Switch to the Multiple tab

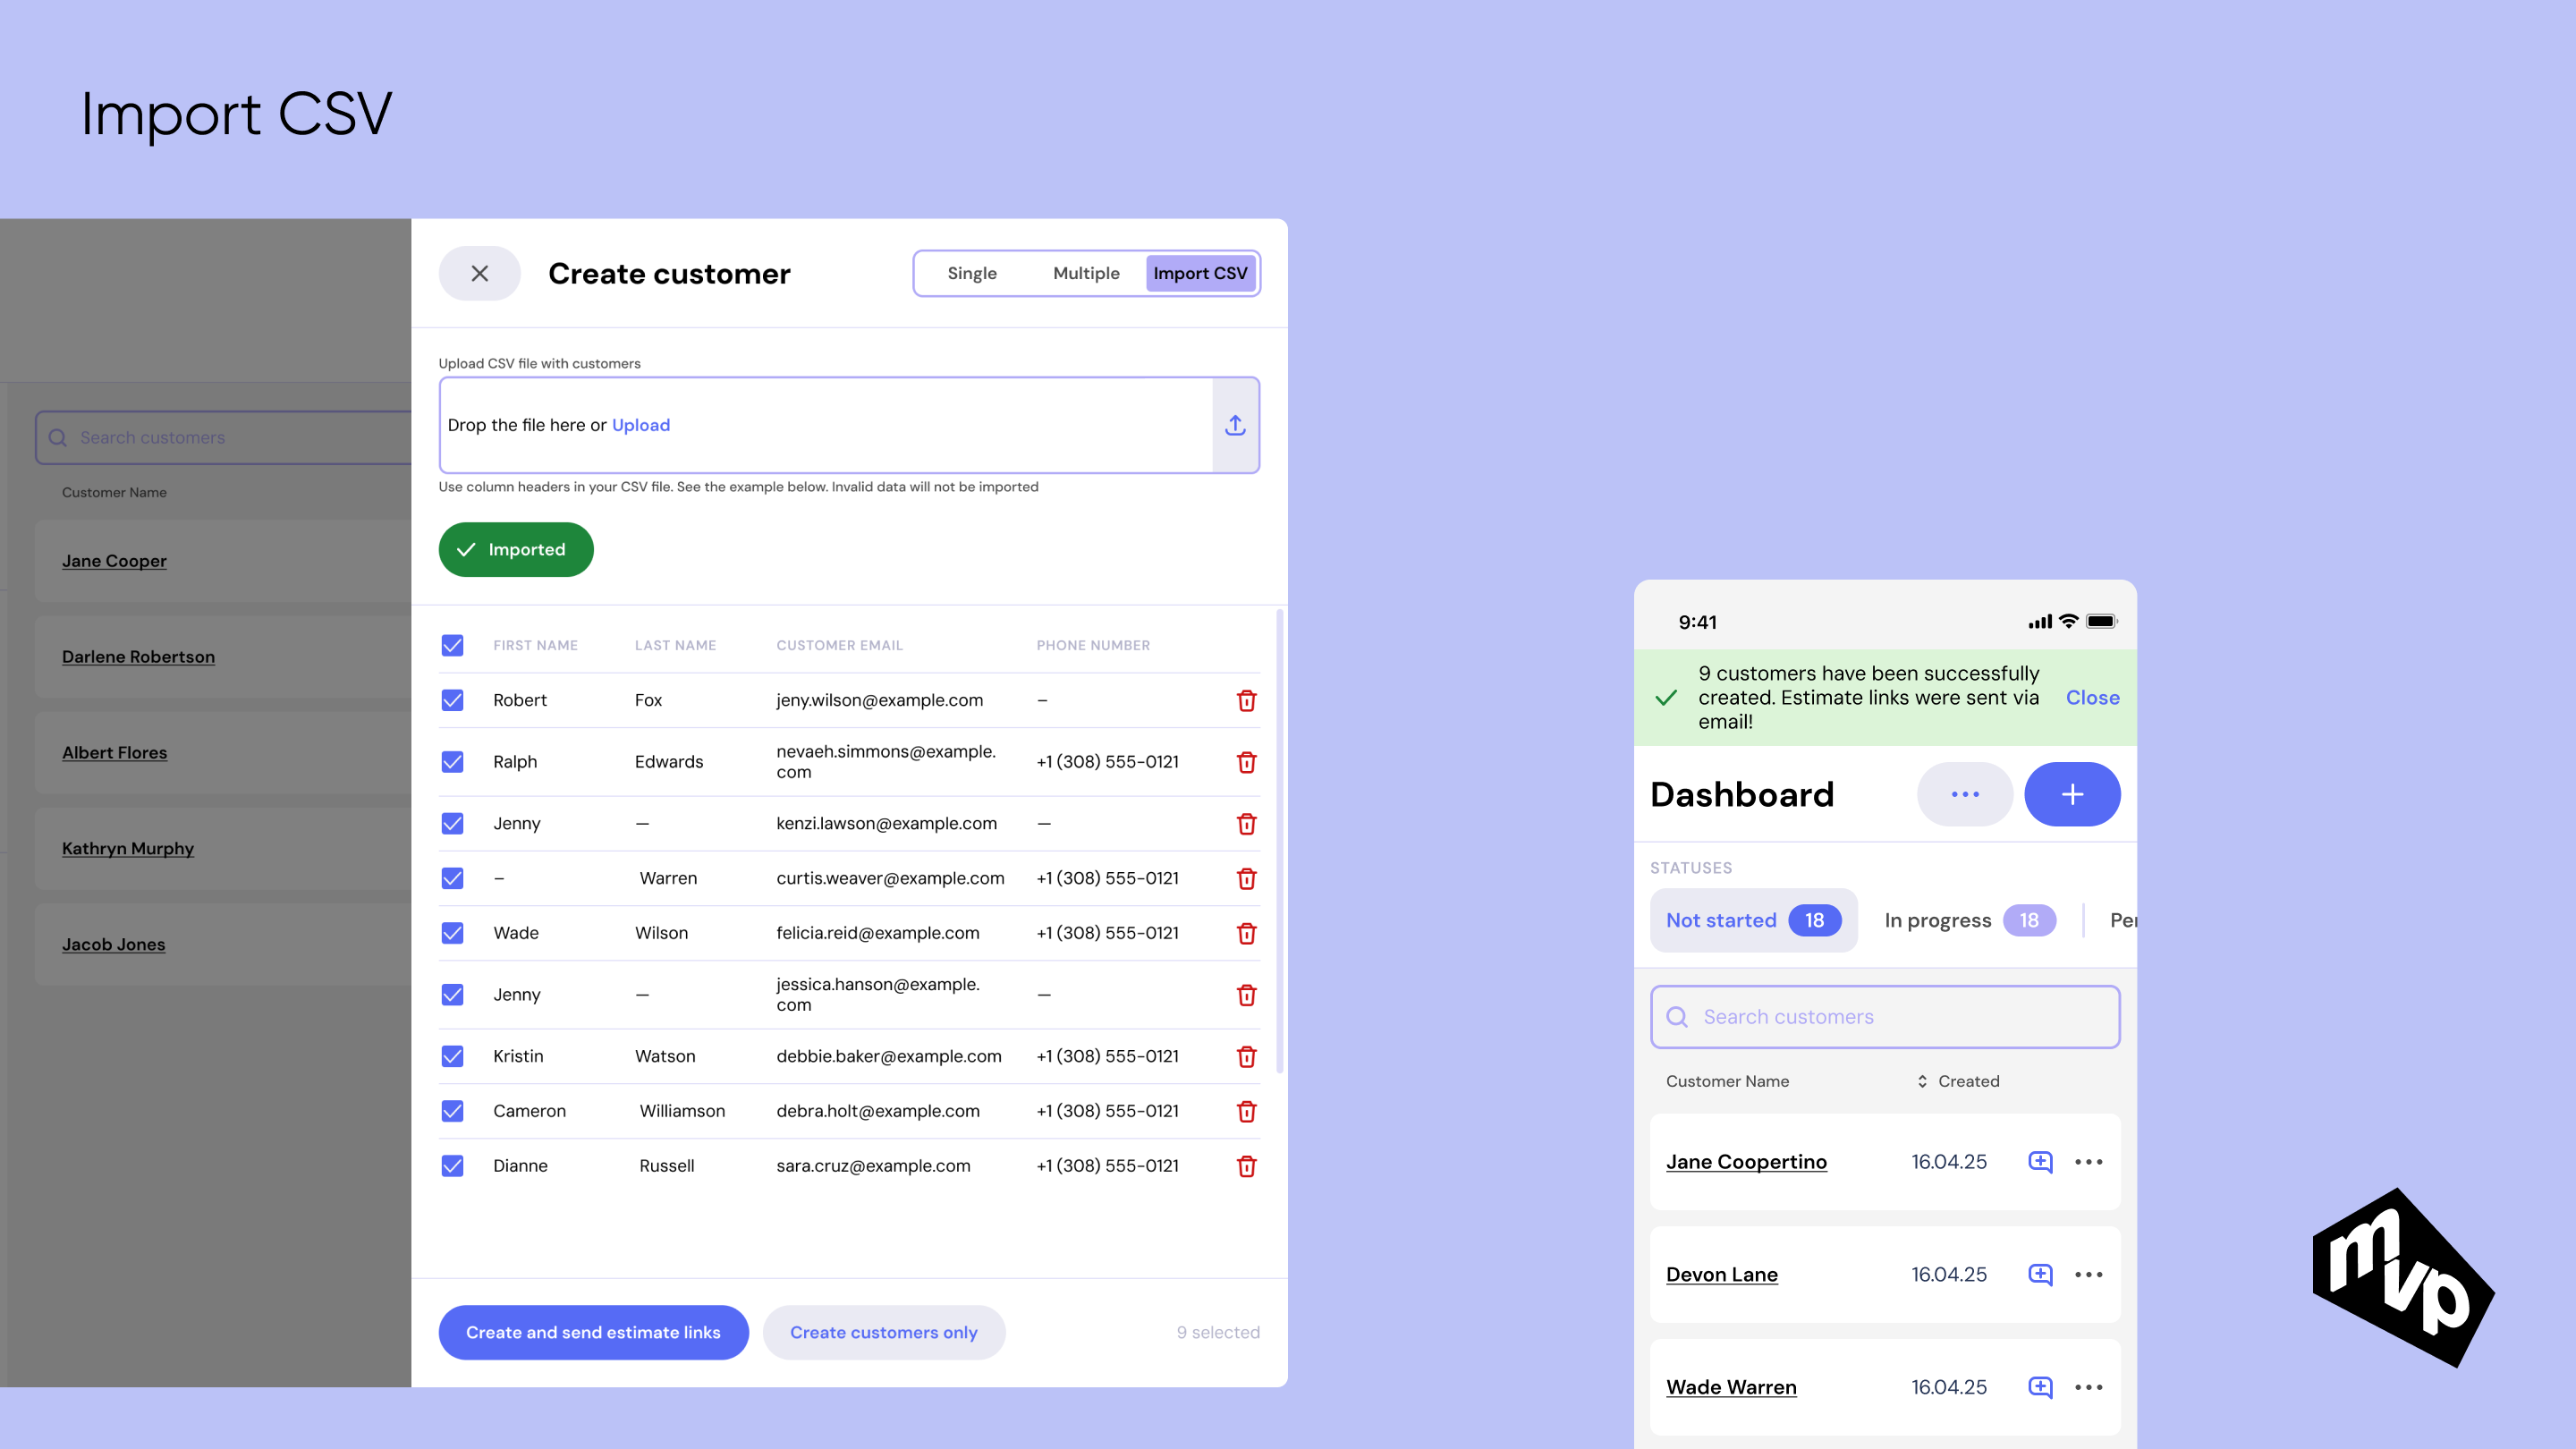click(1086, 273)
